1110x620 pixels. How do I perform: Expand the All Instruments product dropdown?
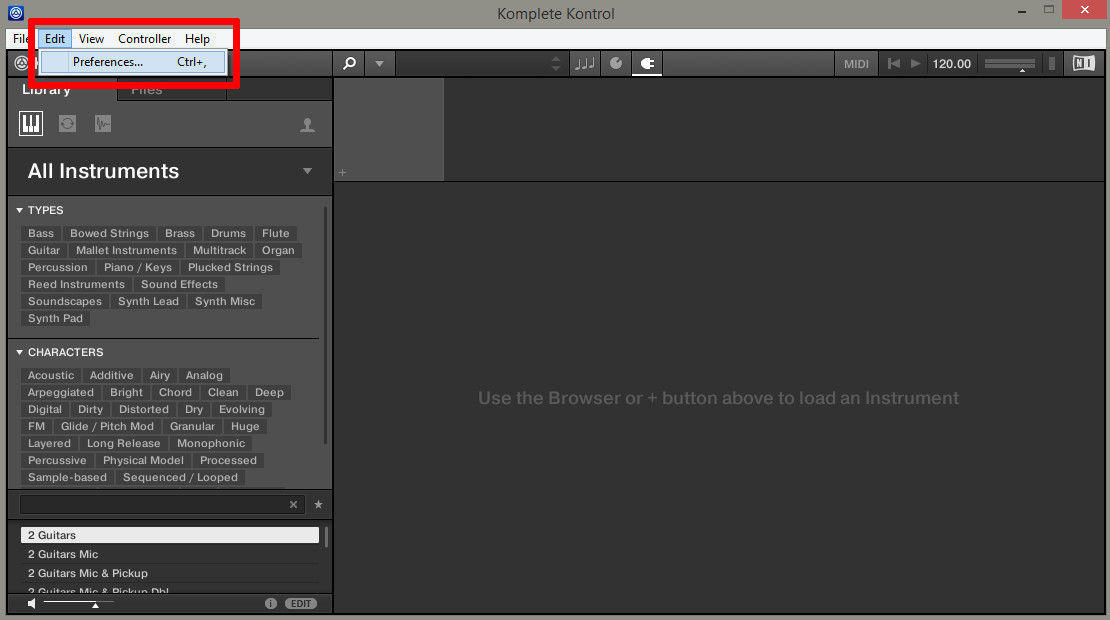(x=307, y=171)
